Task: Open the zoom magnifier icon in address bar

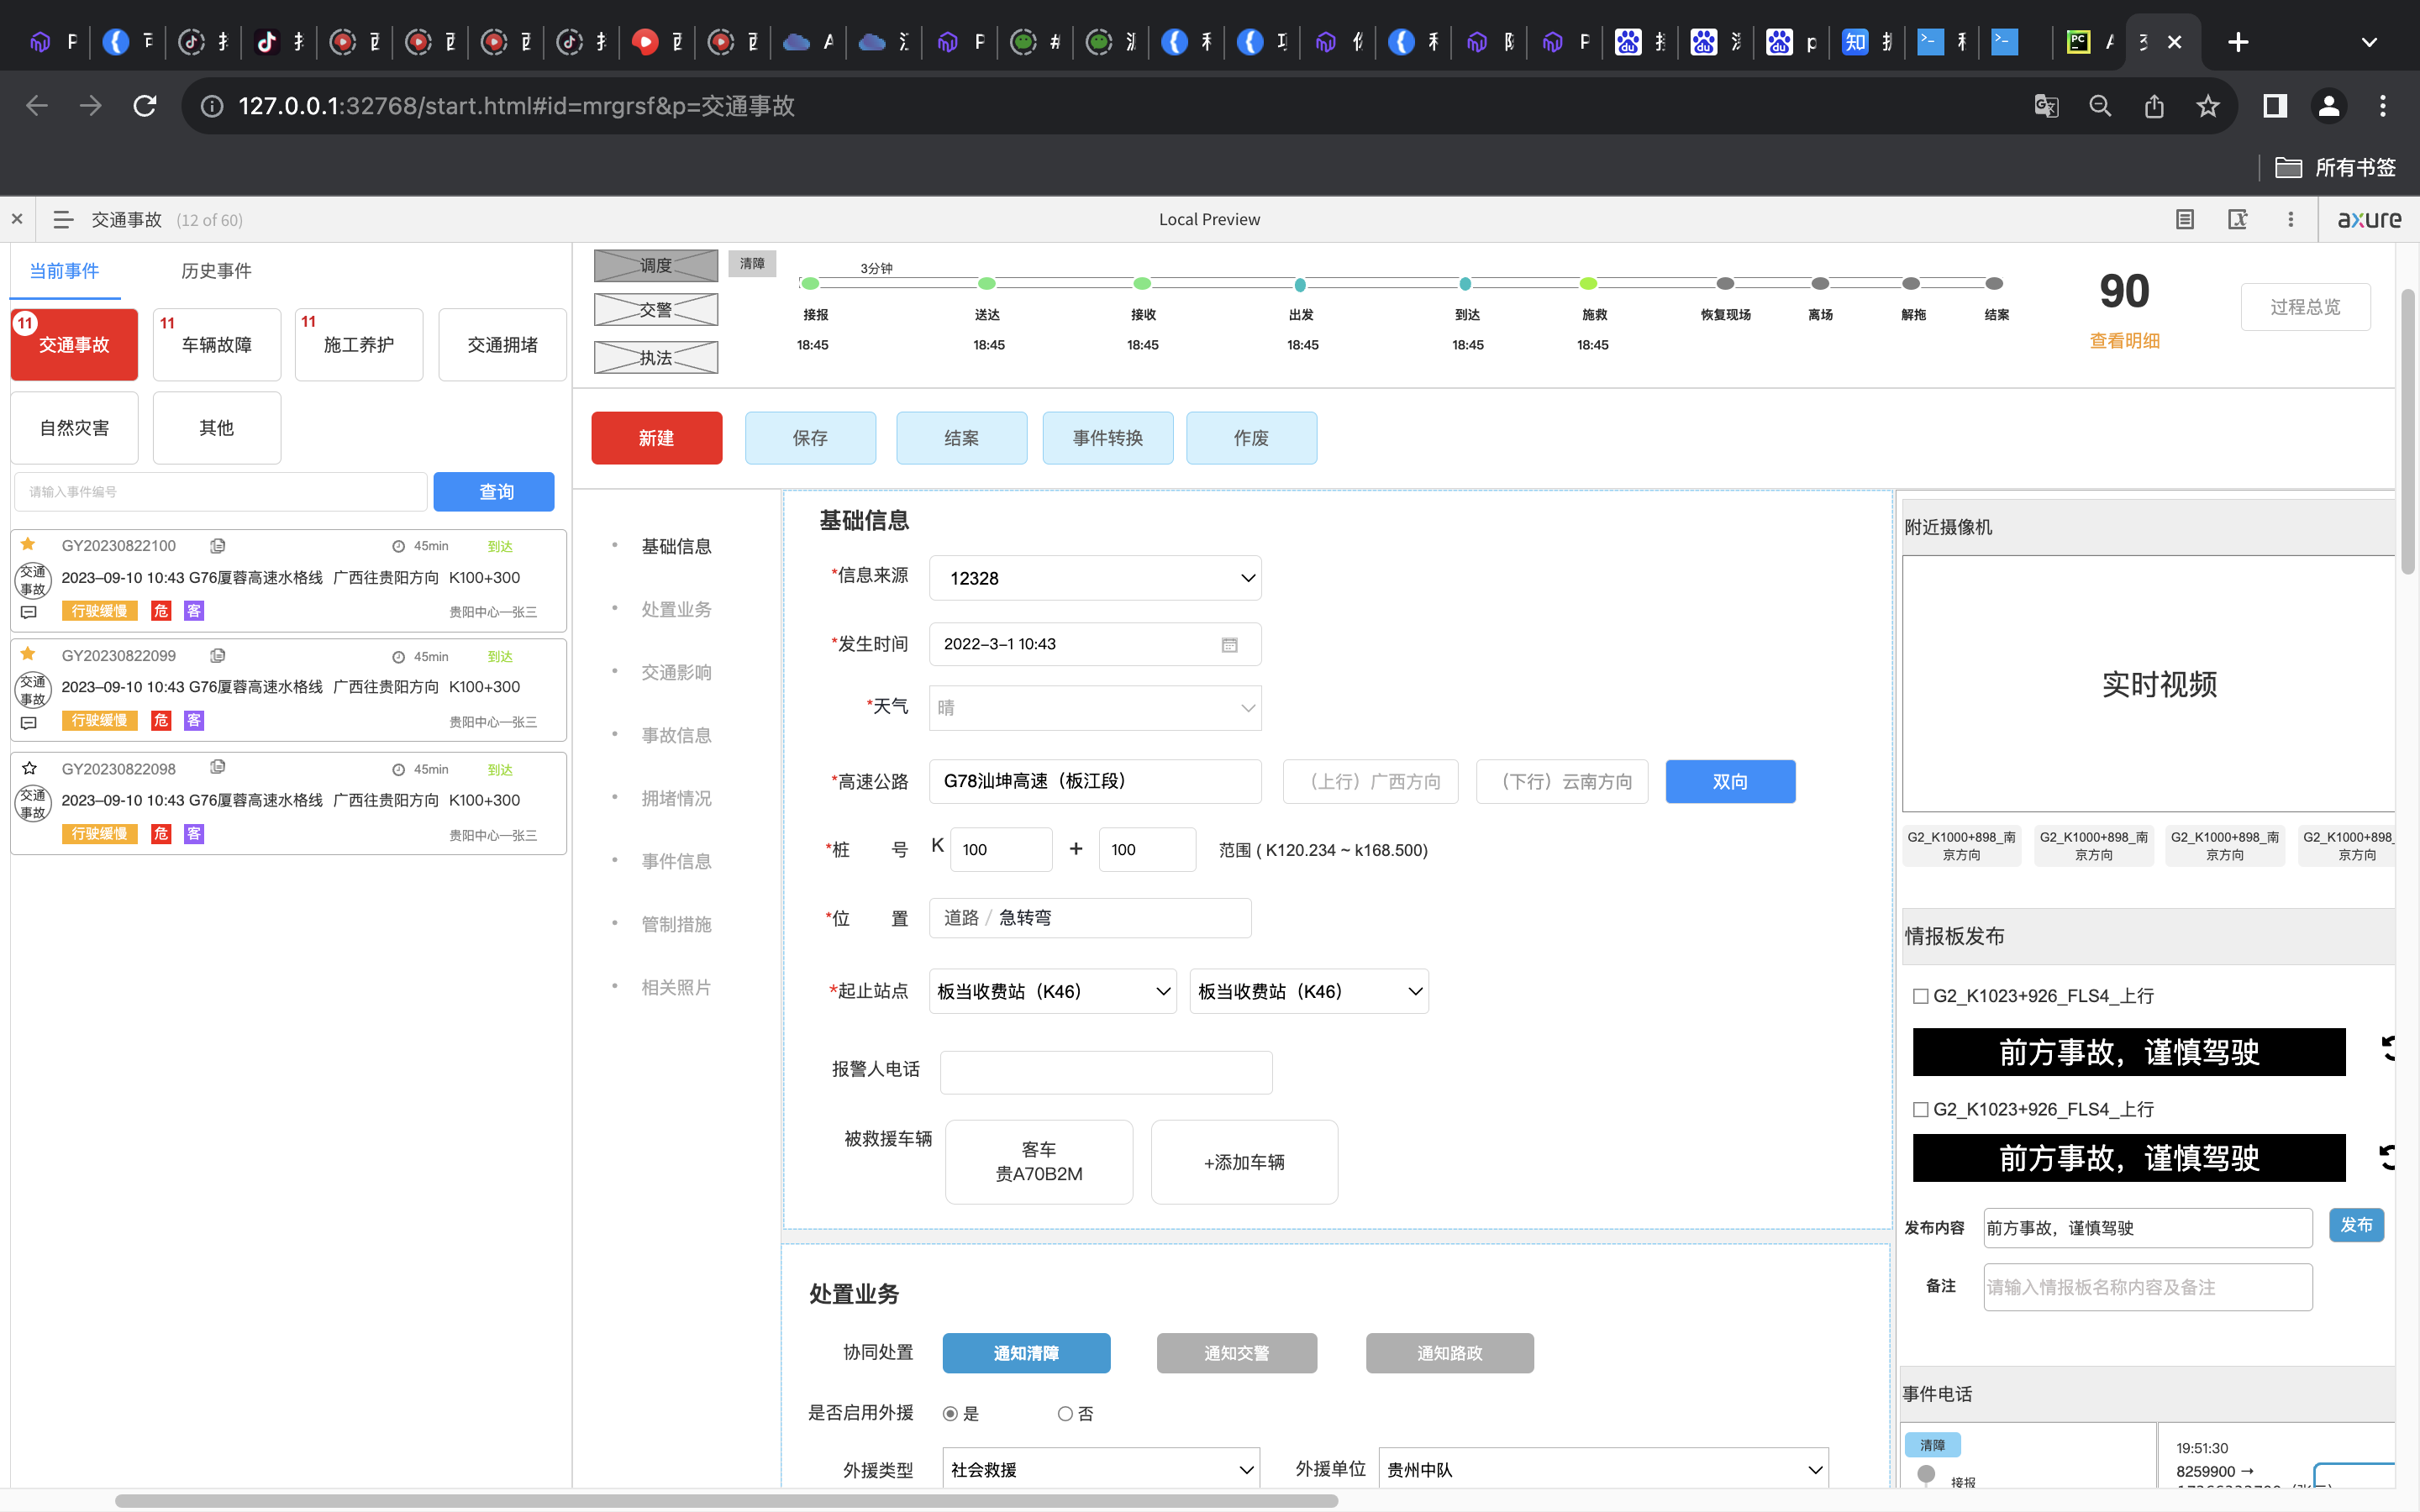Action: point(2100,106)
